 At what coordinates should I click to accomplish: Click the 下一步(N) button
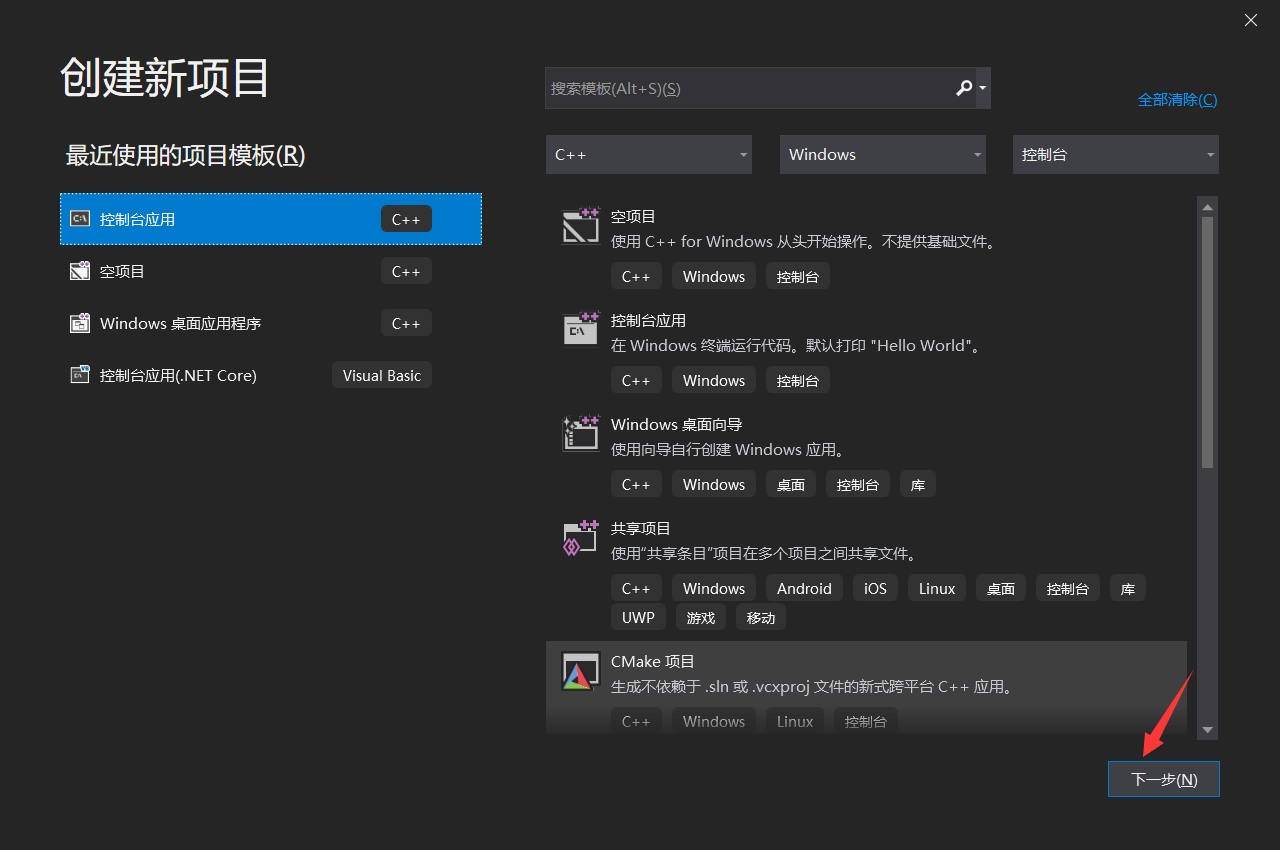pos(1163,779)
